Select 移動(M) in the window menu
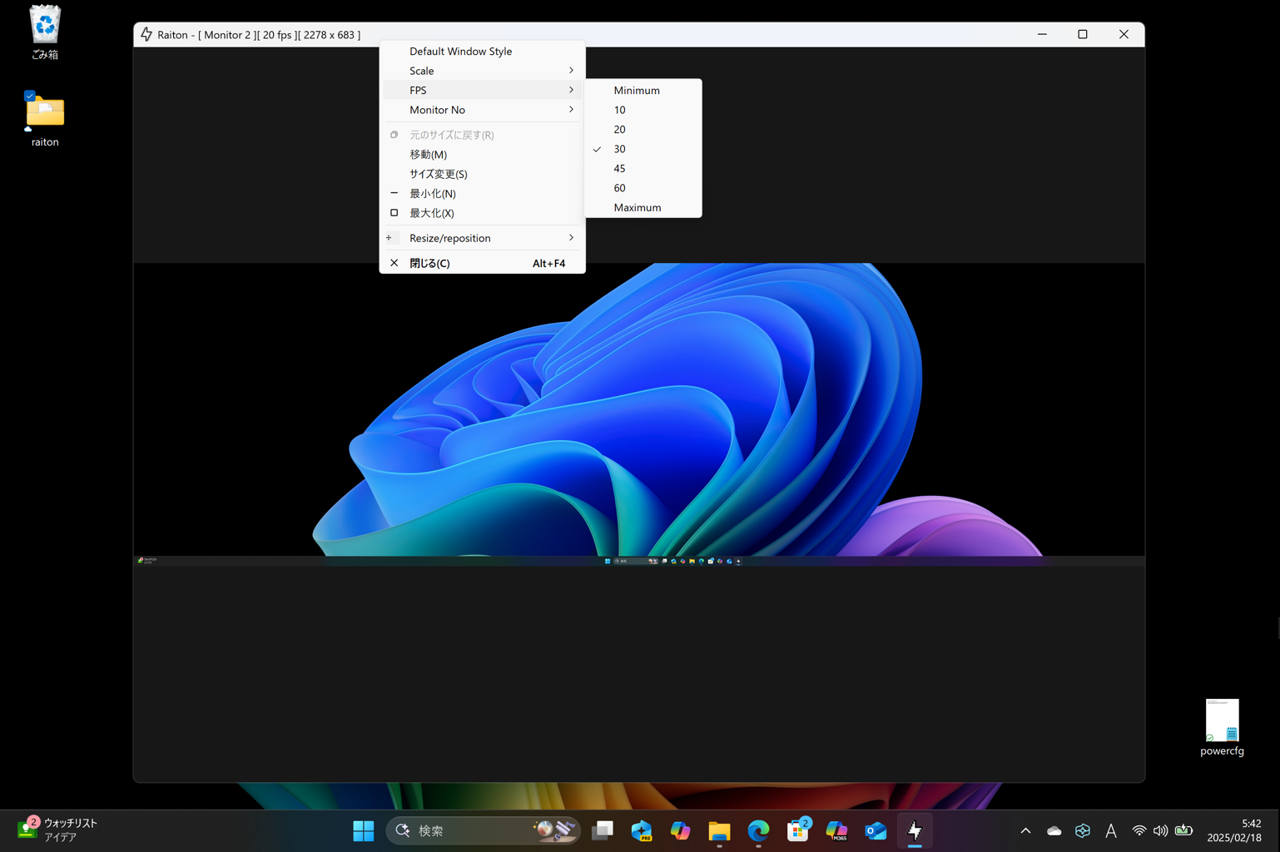The width and height of the screenshot is (1280, 852). pyautogui.click(x=482, y=154)
